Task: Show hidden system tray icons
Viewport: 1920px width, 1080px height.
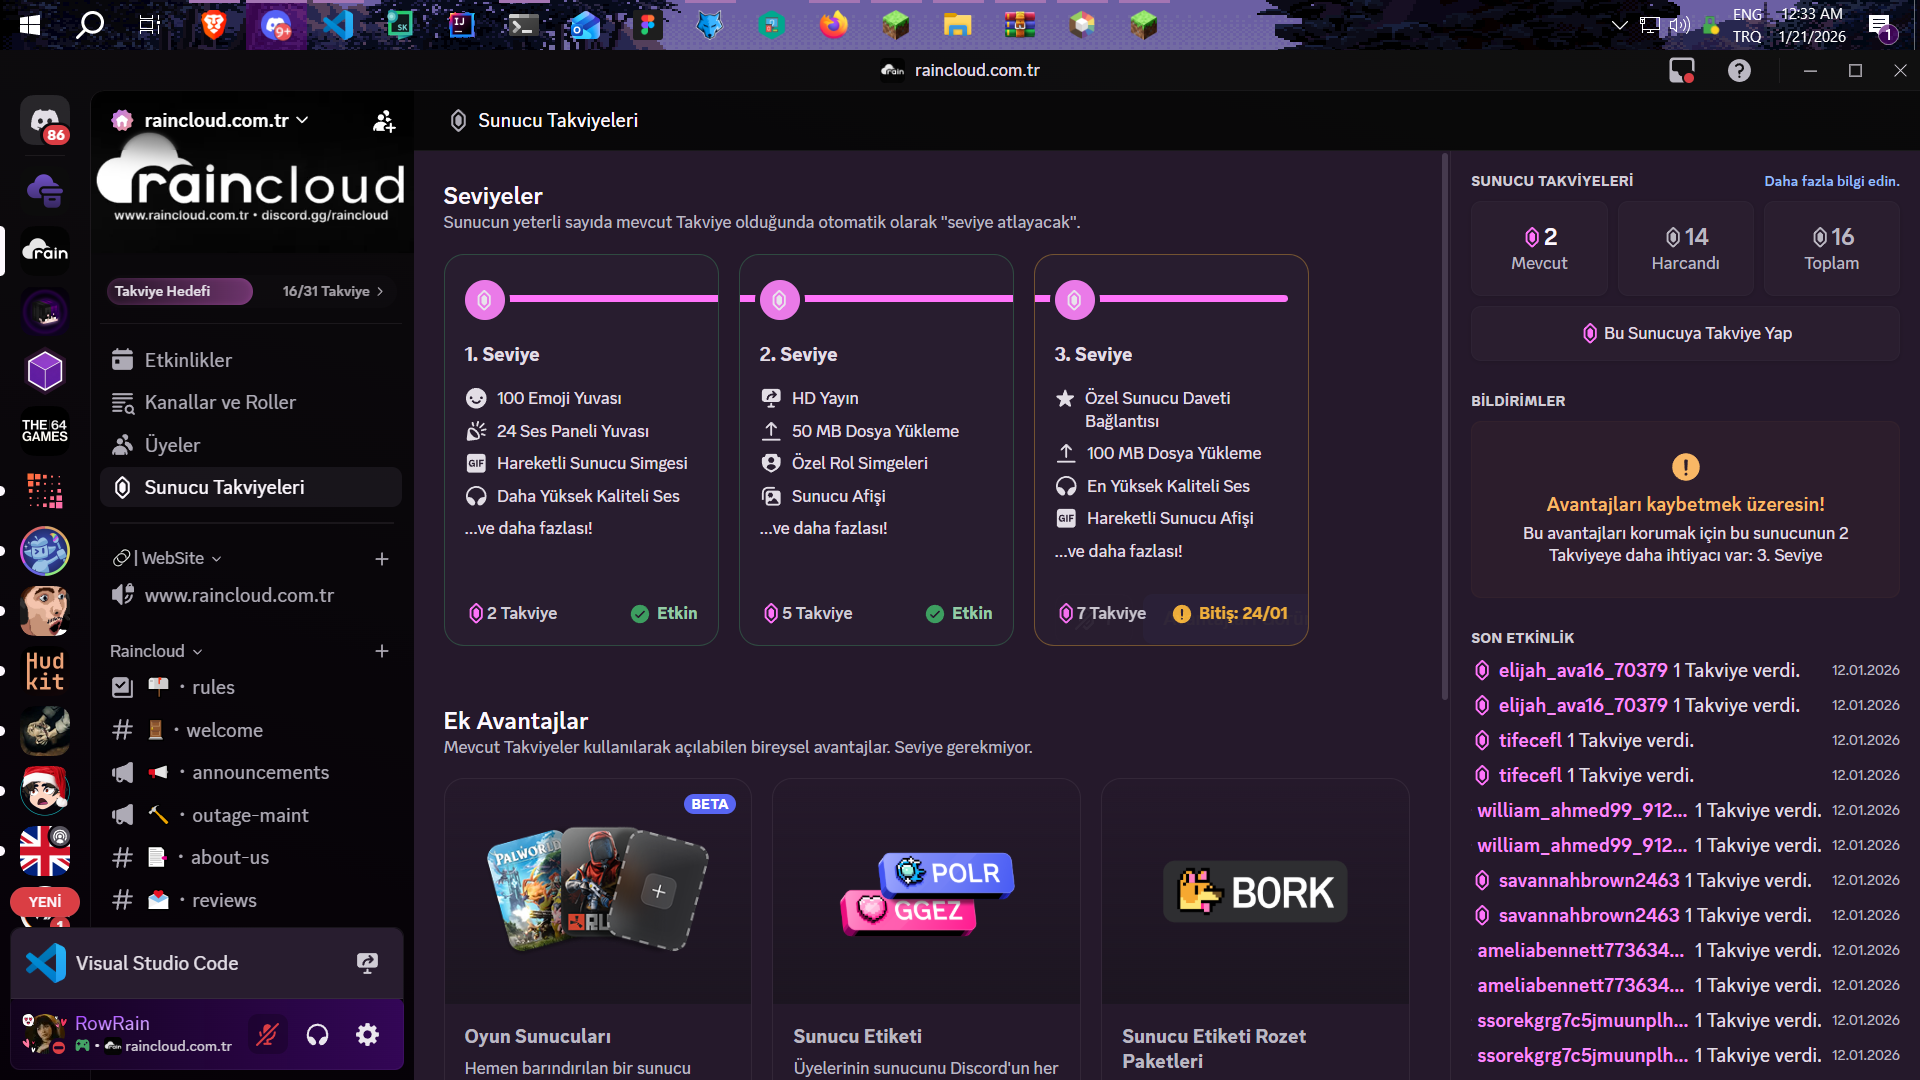Action: point(1619,25)
